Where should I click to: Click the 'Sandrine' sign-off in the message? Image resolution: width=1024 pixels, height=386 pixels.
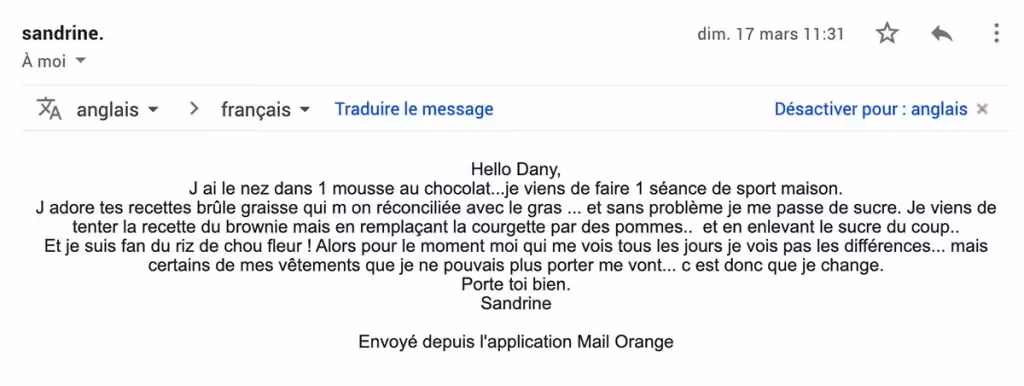coord(516,303)
